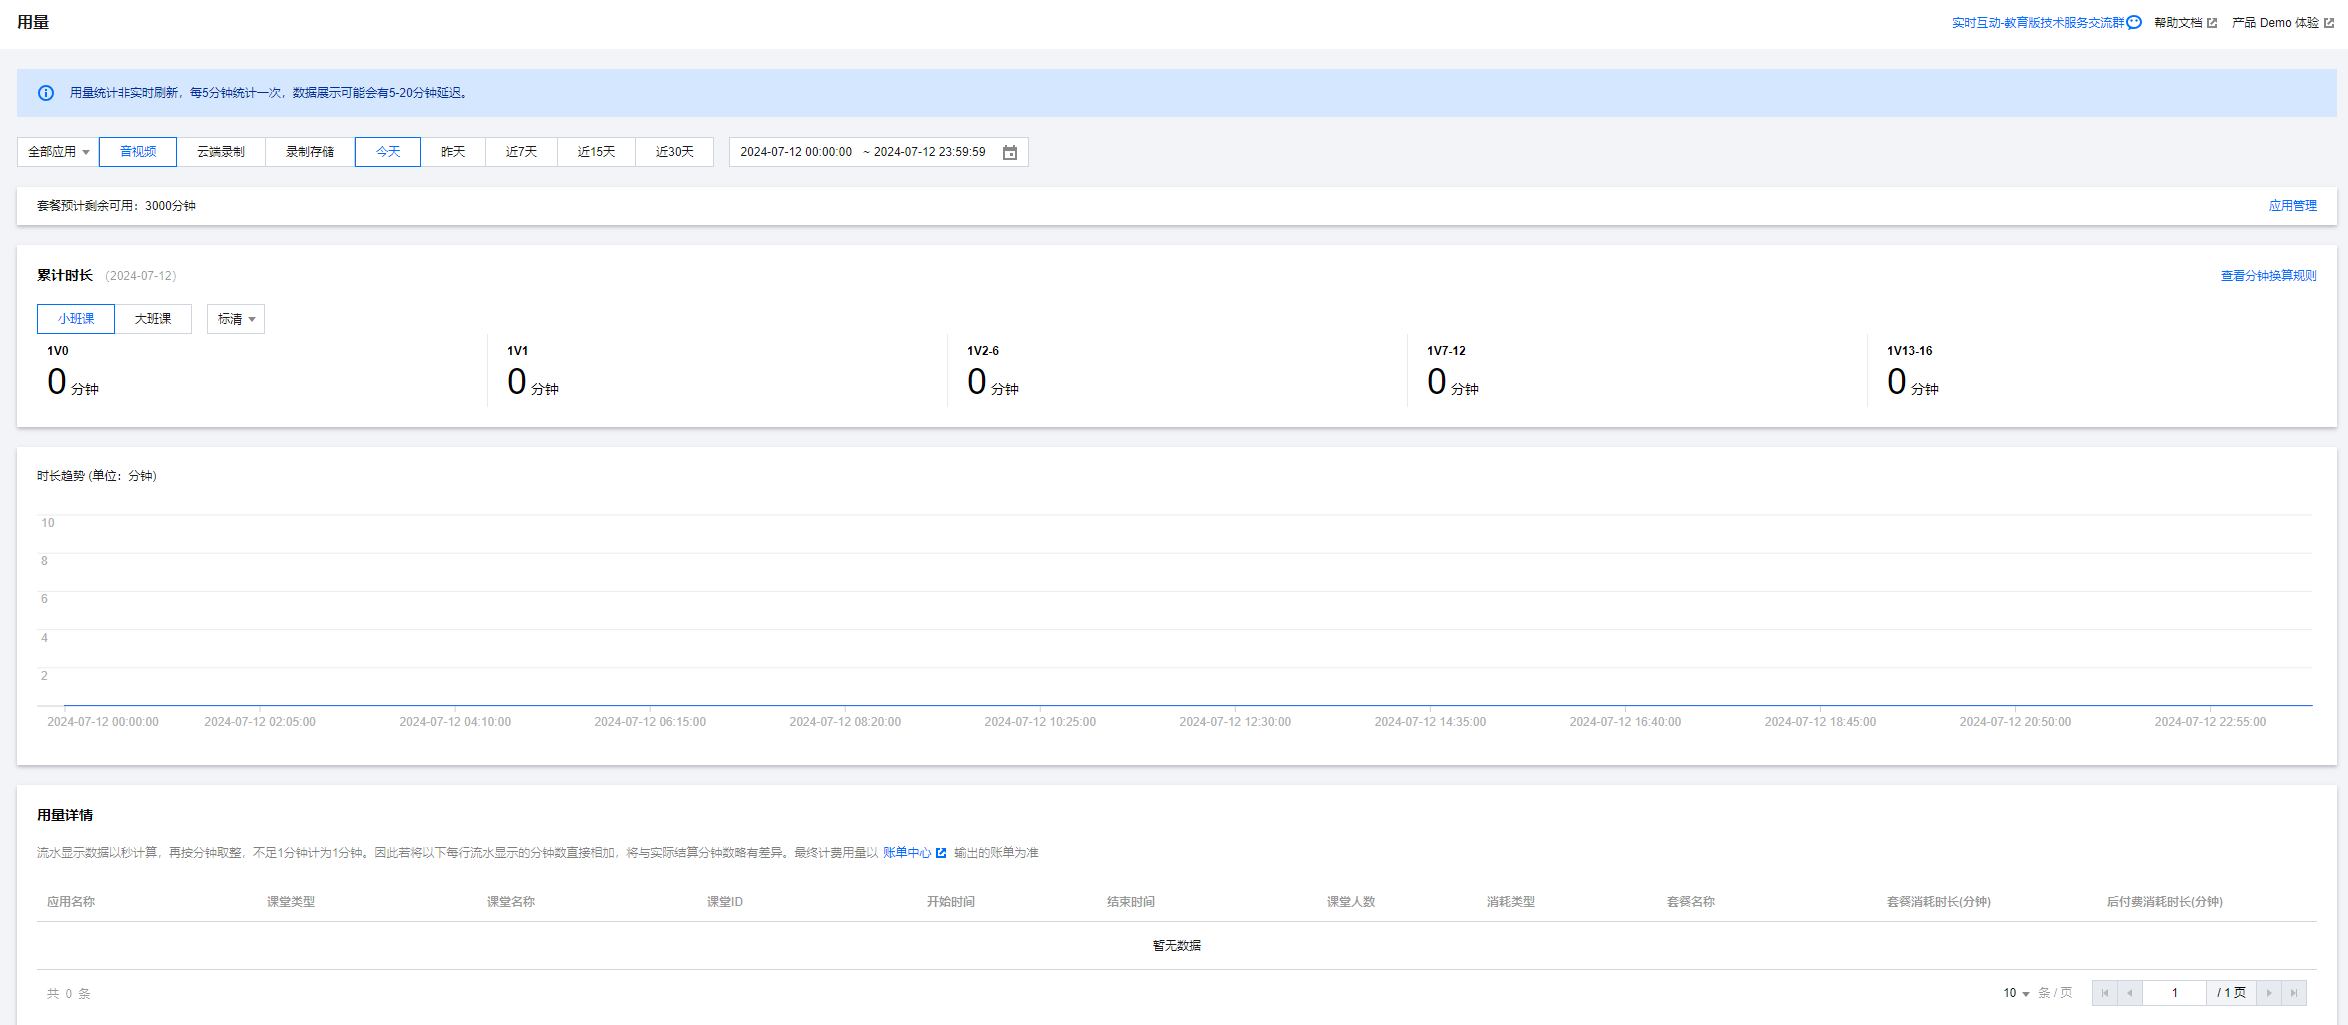Open the 全部应用 application dropdown
This screenshot has height=1025, width=2348.
pos(58,152)
